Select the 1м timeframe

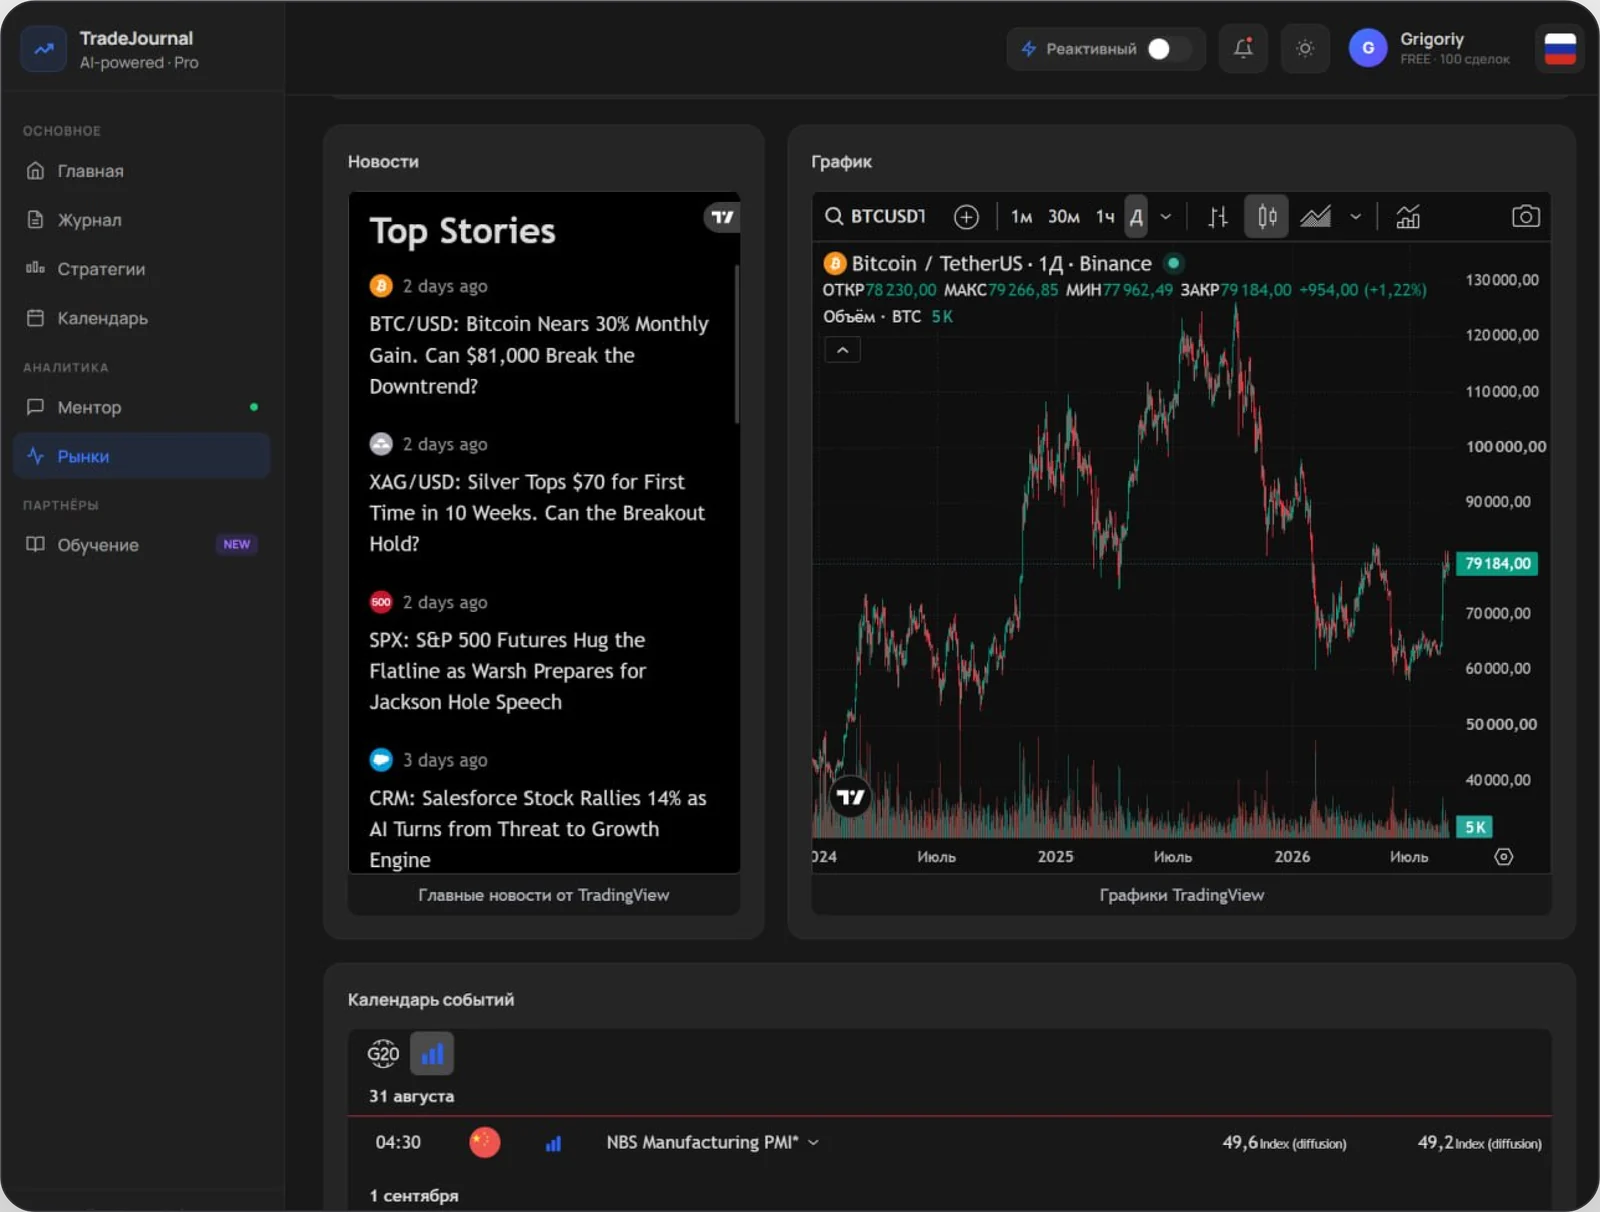pos(1021,217)
